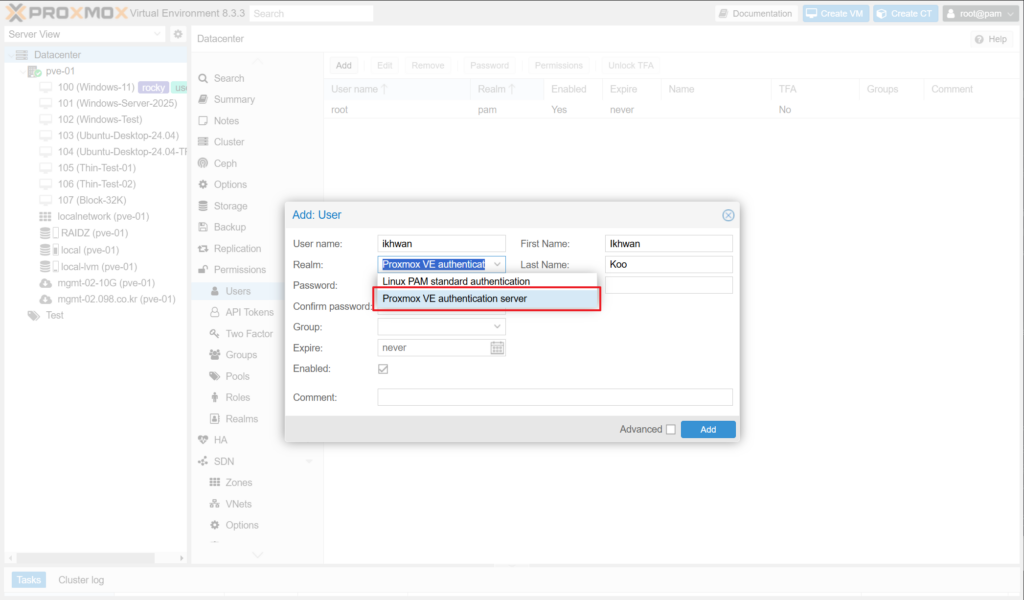1024x600 pixels.
Task: Open Two Factor settings in sidebar
Action: tap(248, 334)
